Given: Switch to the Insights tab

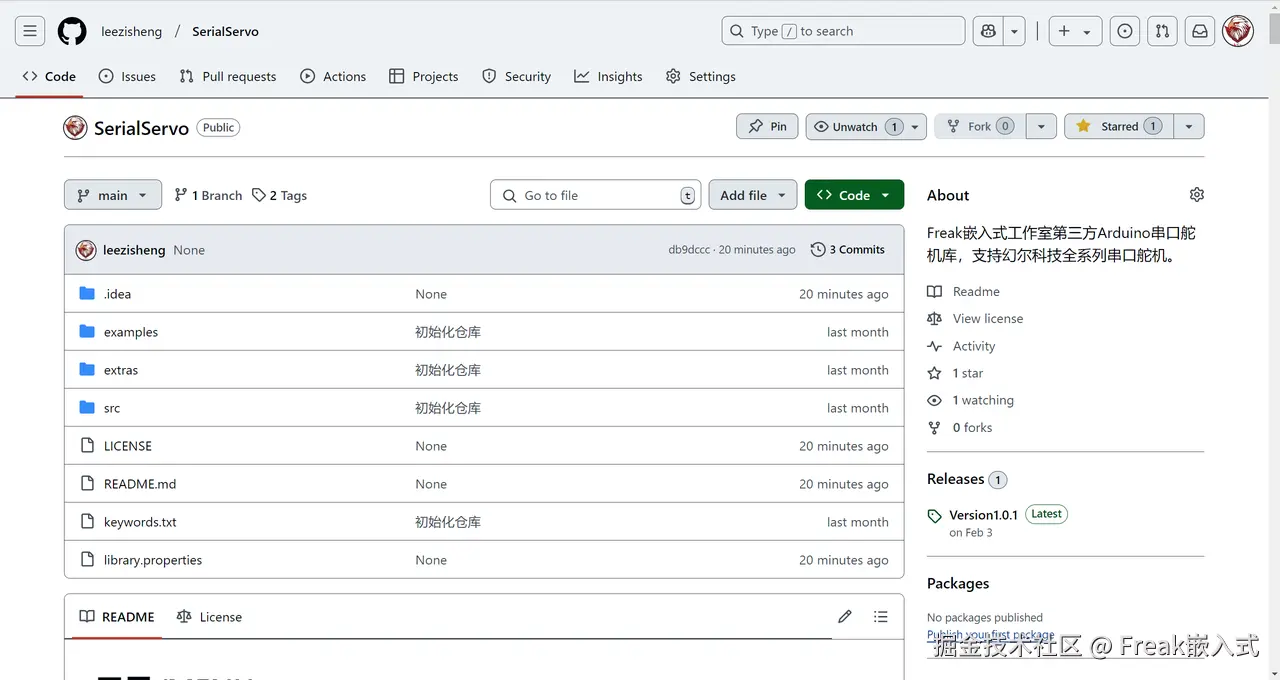Looking at the screenshot, I should pos(608,76).
